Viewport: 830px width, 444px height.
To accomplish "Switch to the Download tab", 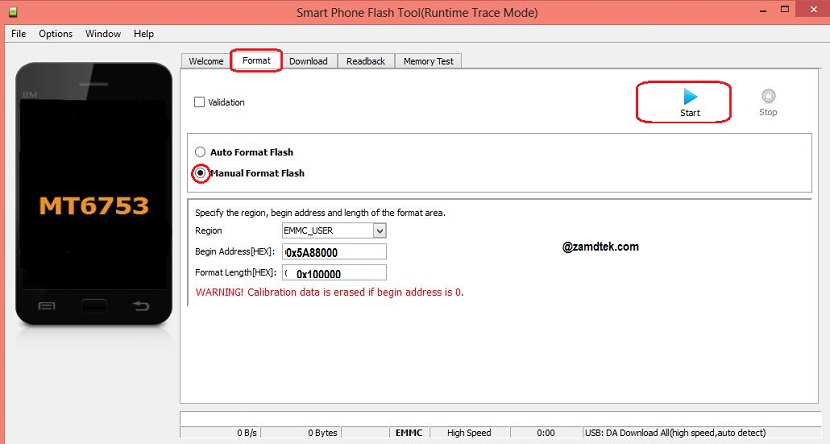I will click(x=308, y=61).
